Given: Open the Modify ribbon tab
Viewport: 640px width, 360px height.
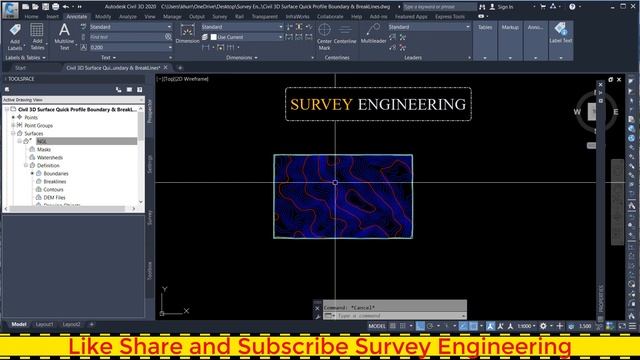Looking at the screenshot, I should (103, 17).
